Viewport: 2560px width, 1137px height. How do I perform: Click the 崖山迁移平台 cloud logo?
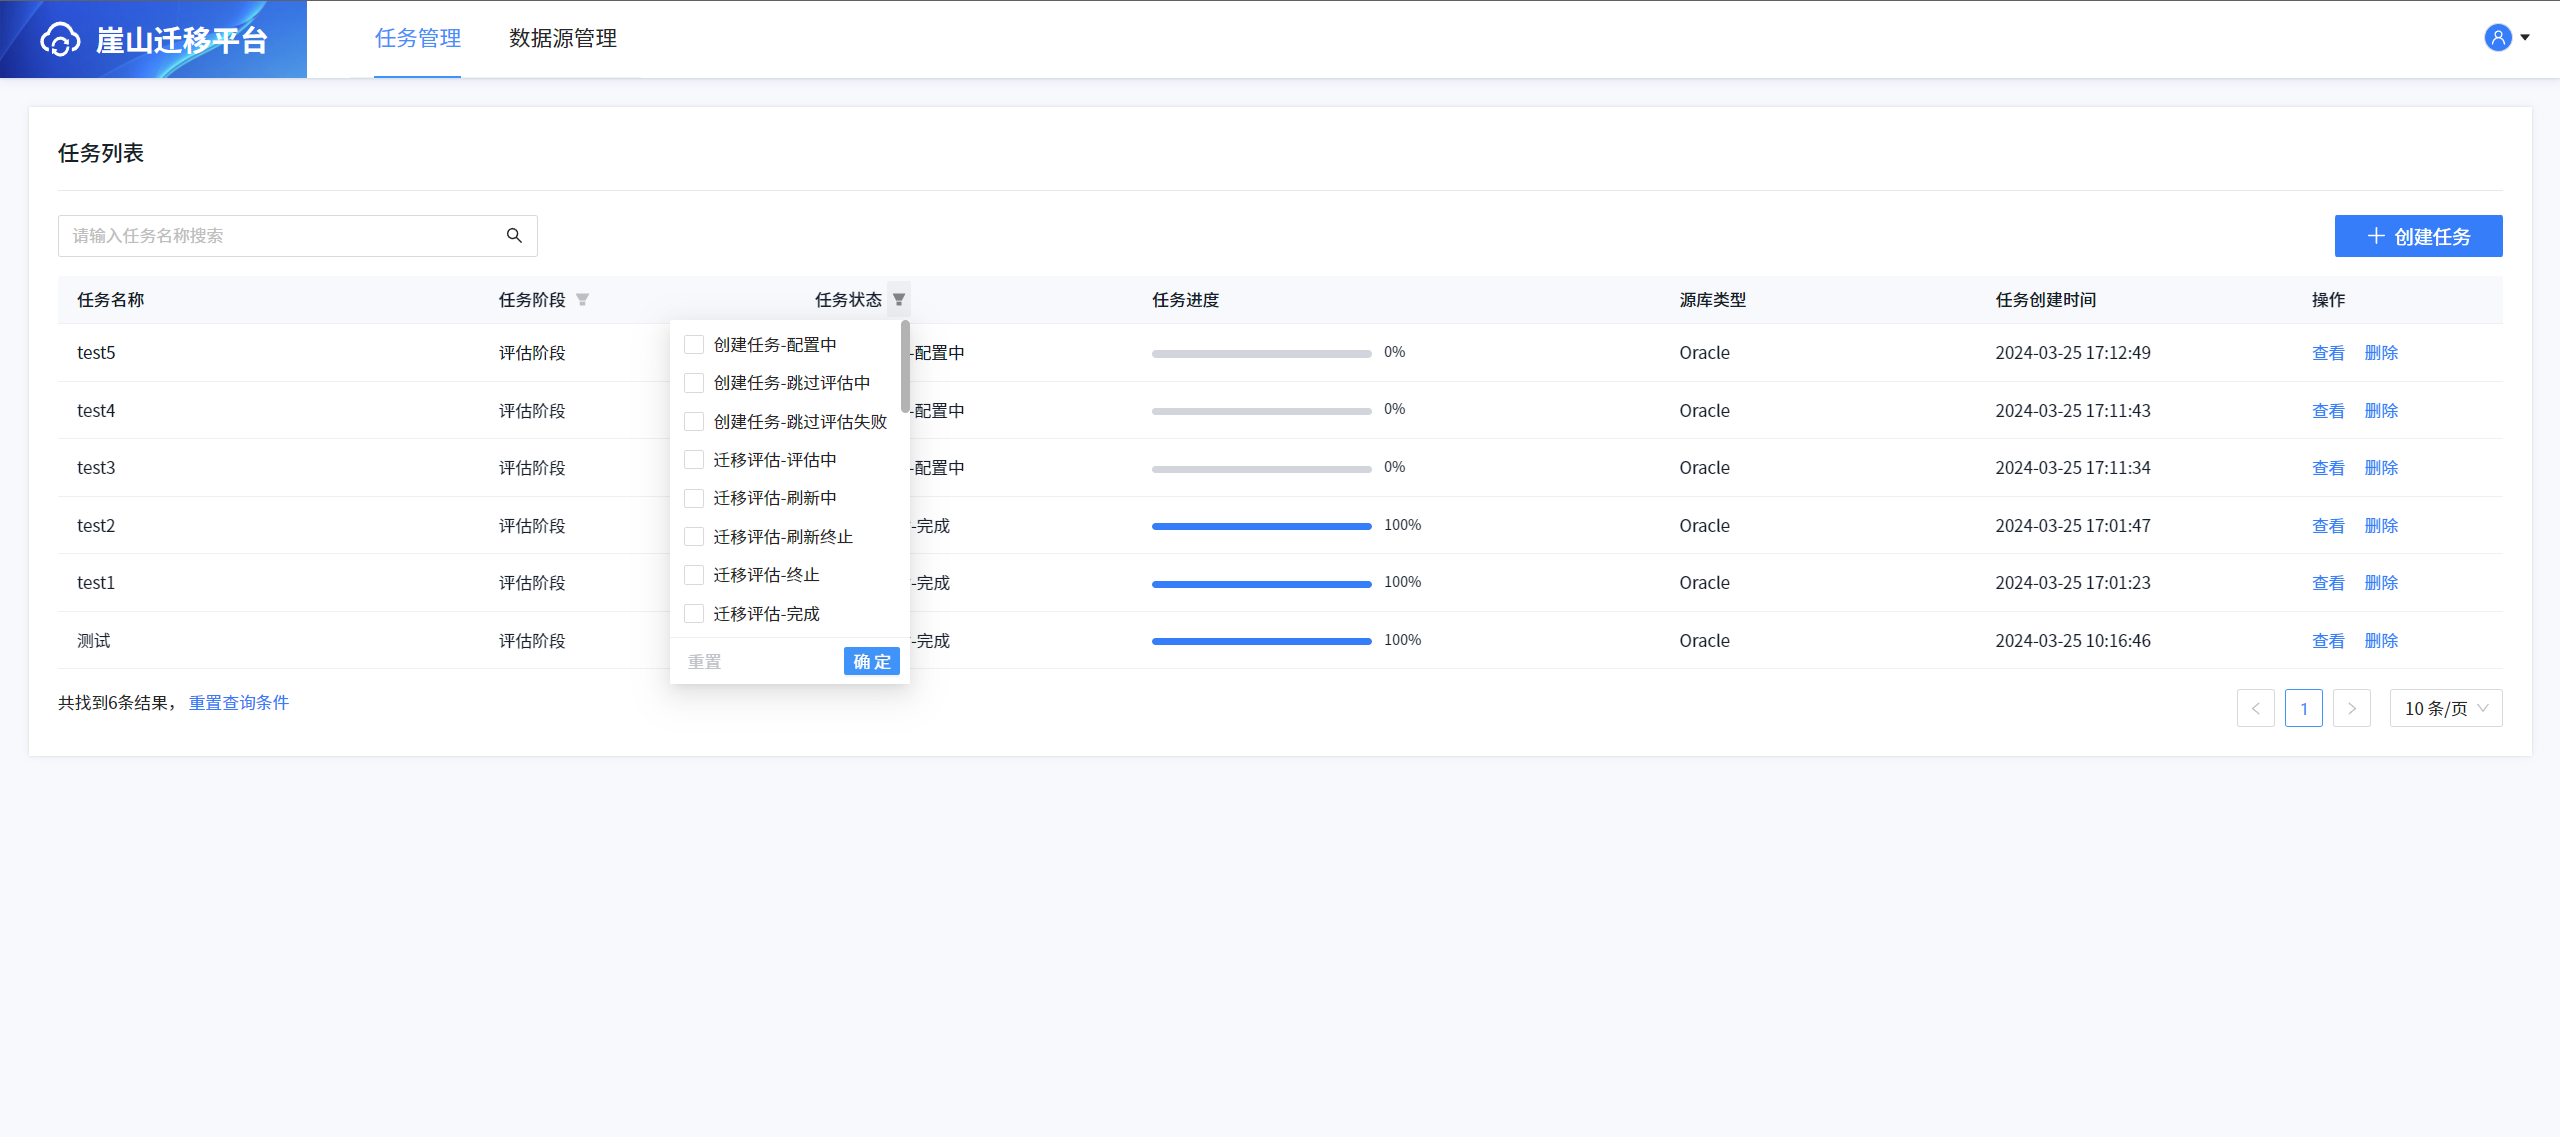[x=60, y=40]
